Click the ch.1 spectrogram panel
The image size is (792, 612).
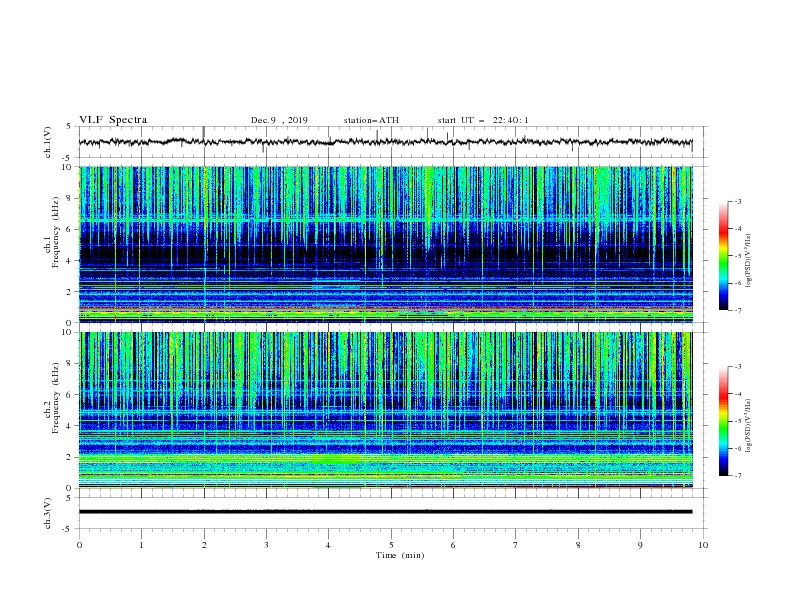click(x=386, y=244)
